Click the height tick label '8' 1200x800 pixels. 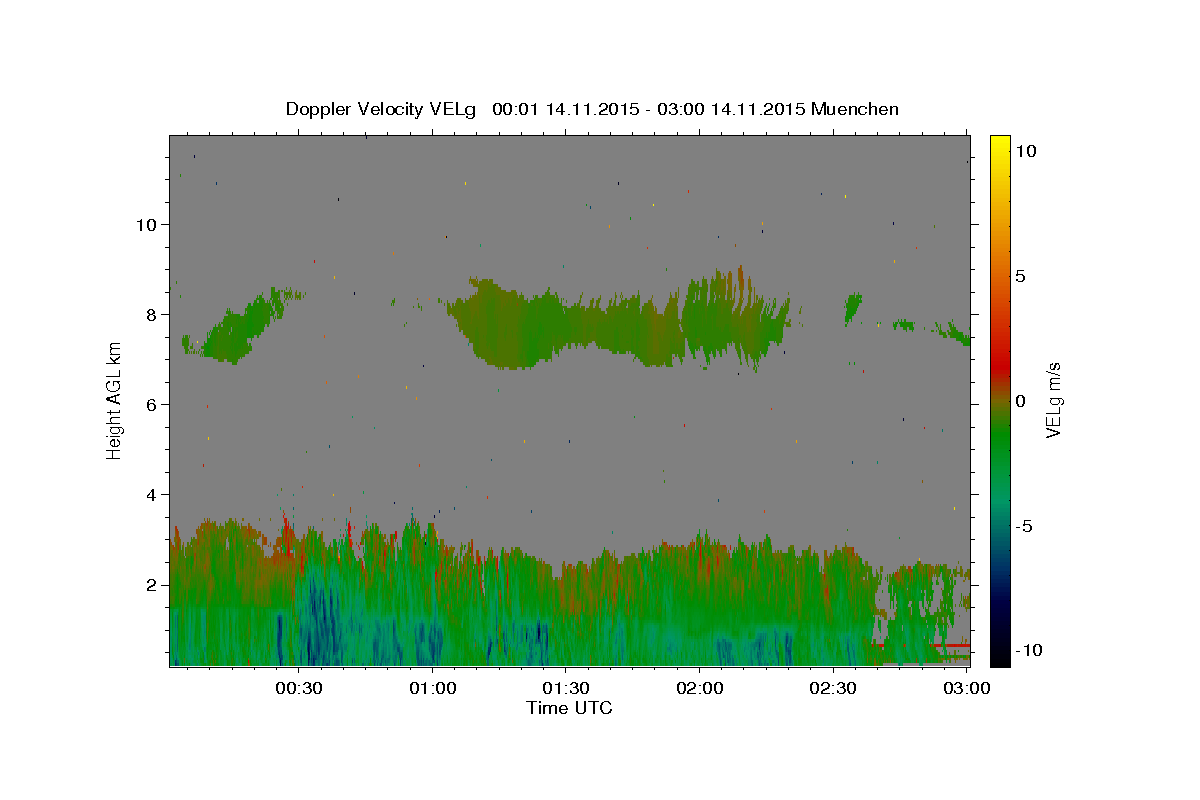[153, 315]
